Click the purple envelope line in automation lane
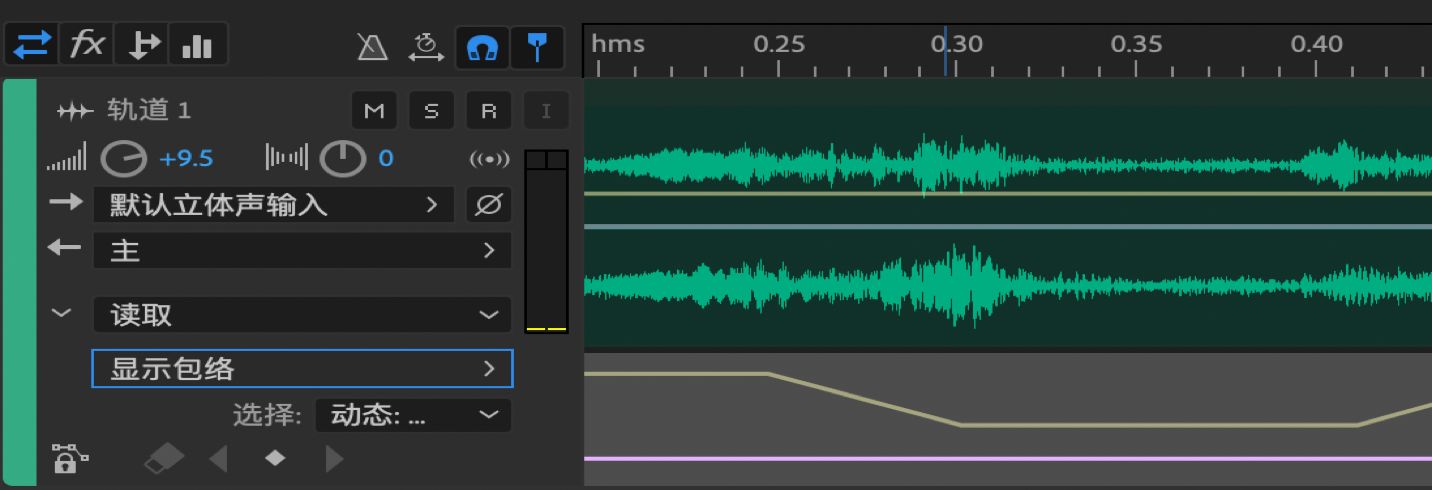The height and width of the screenshot is (490, 1432). (1007, 459)
